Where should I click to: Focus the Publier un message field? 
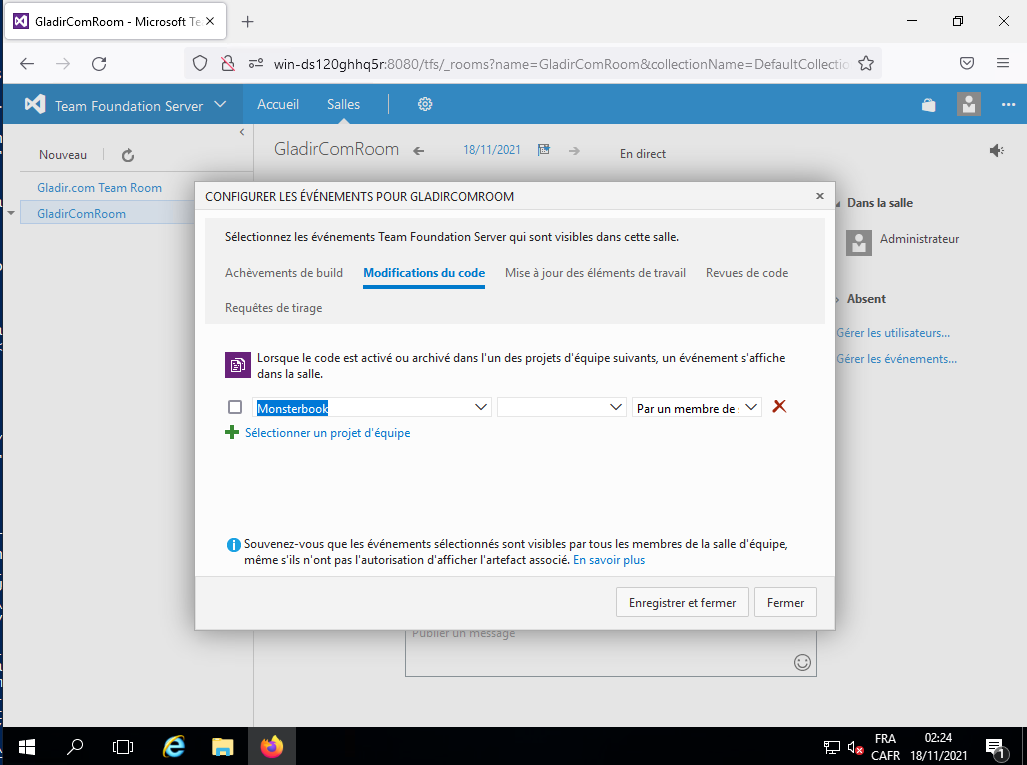click(x=610, y=653)
